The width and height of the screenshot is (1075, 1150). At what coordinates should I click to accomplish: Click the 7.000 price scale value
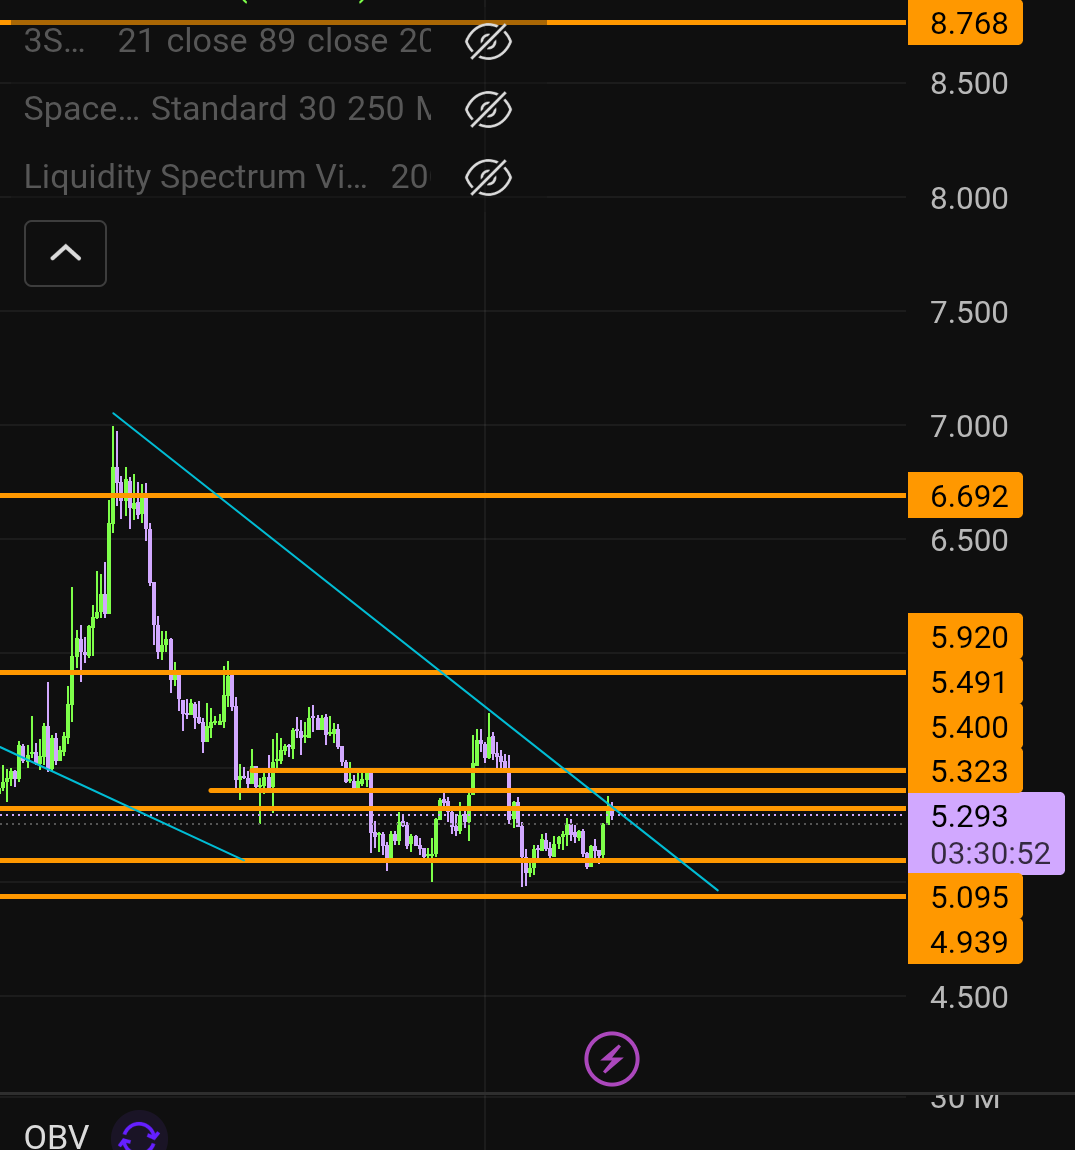(x=969, y=426)
